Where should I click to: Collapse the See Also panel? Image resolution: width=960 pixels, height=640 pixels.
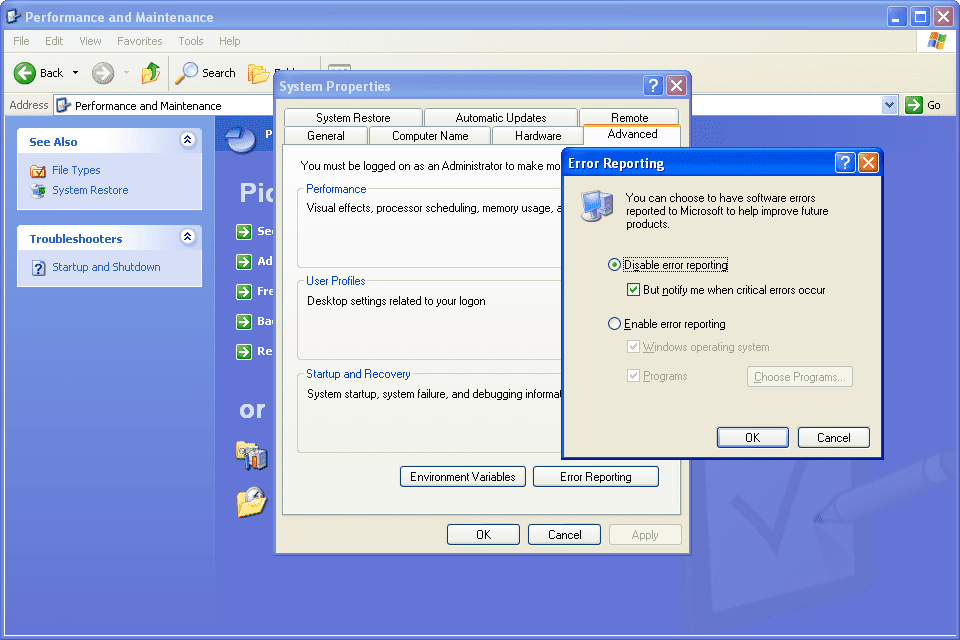click(188, 140)
